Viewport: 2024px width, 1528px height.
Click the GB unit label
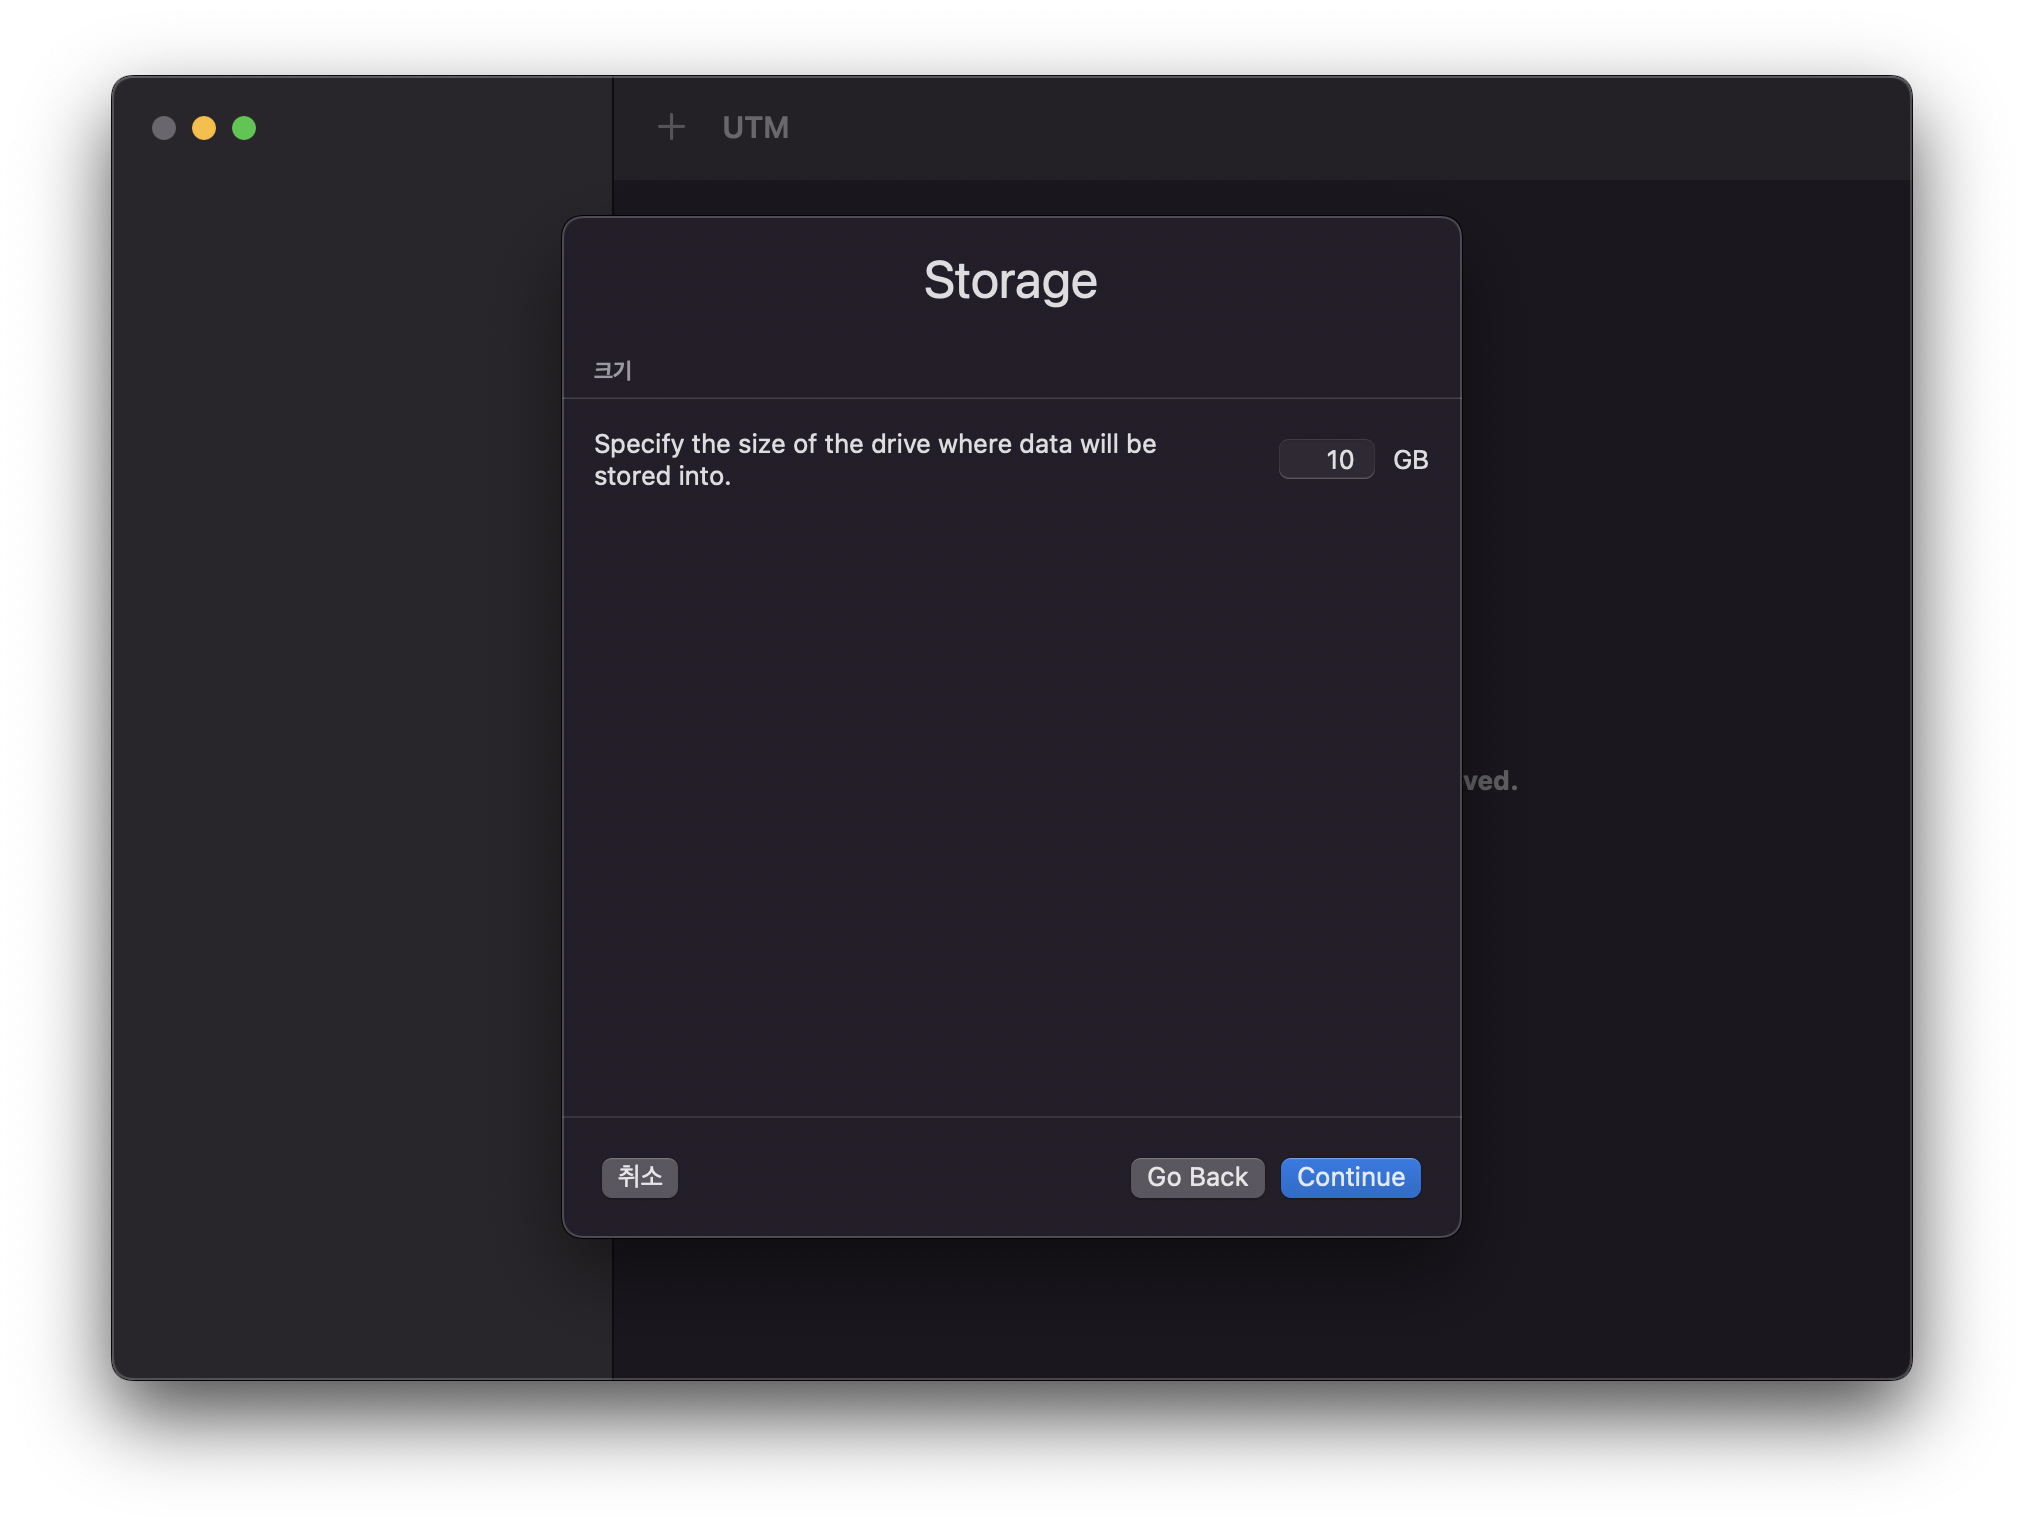click(1410, 460)
